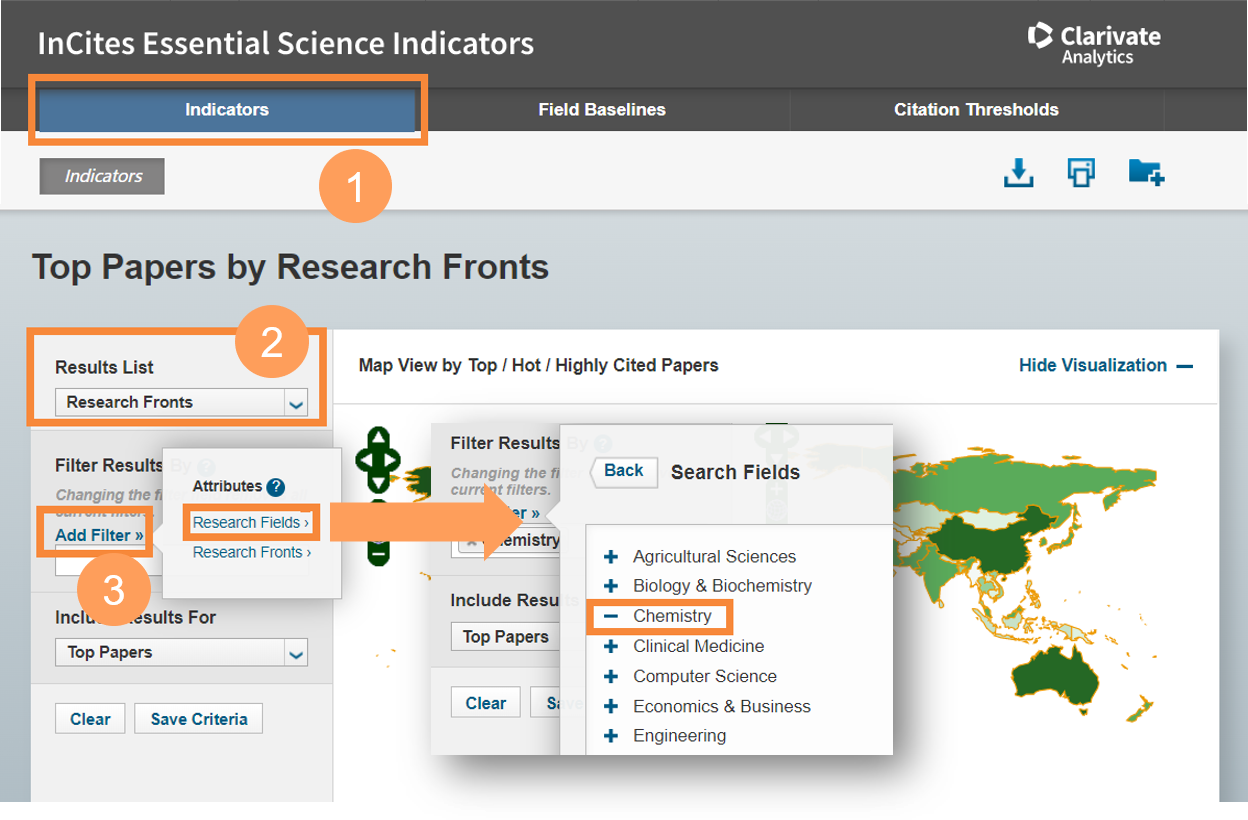The height and width of the screenshot is (820, 1248).
Task: Click the print icon in the toolbar
Action: point(1081,173)
